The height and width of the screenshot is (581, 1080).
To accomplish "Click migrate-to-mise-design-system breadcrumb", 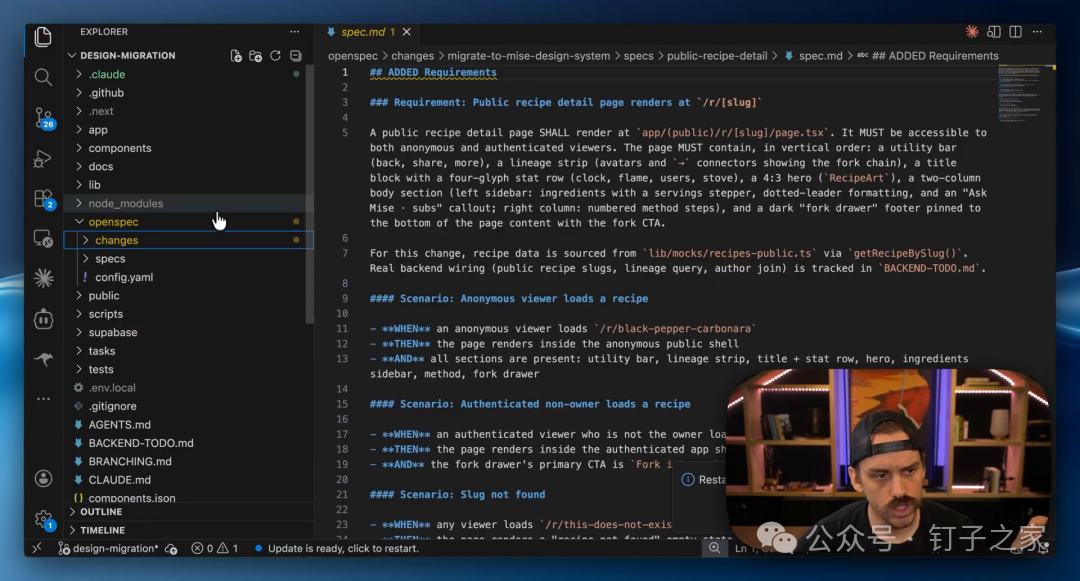I will point(528,56).
